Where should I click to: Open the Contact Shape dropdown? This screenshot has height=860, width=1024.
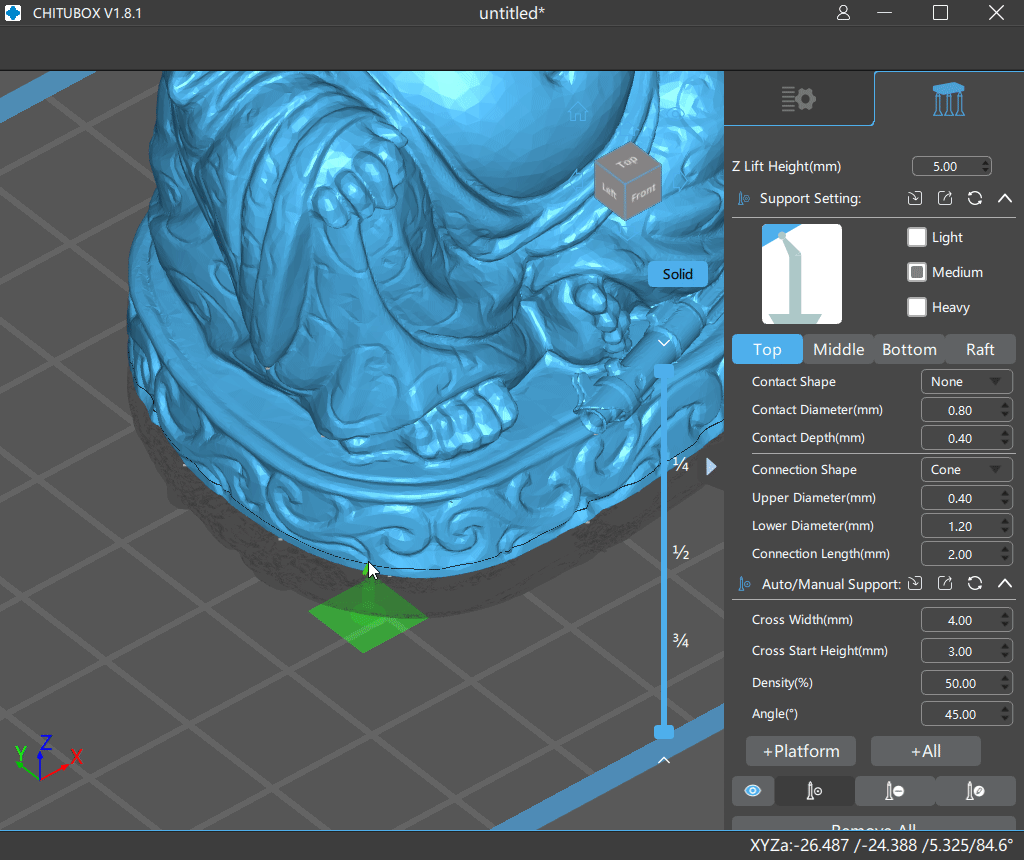967,381
